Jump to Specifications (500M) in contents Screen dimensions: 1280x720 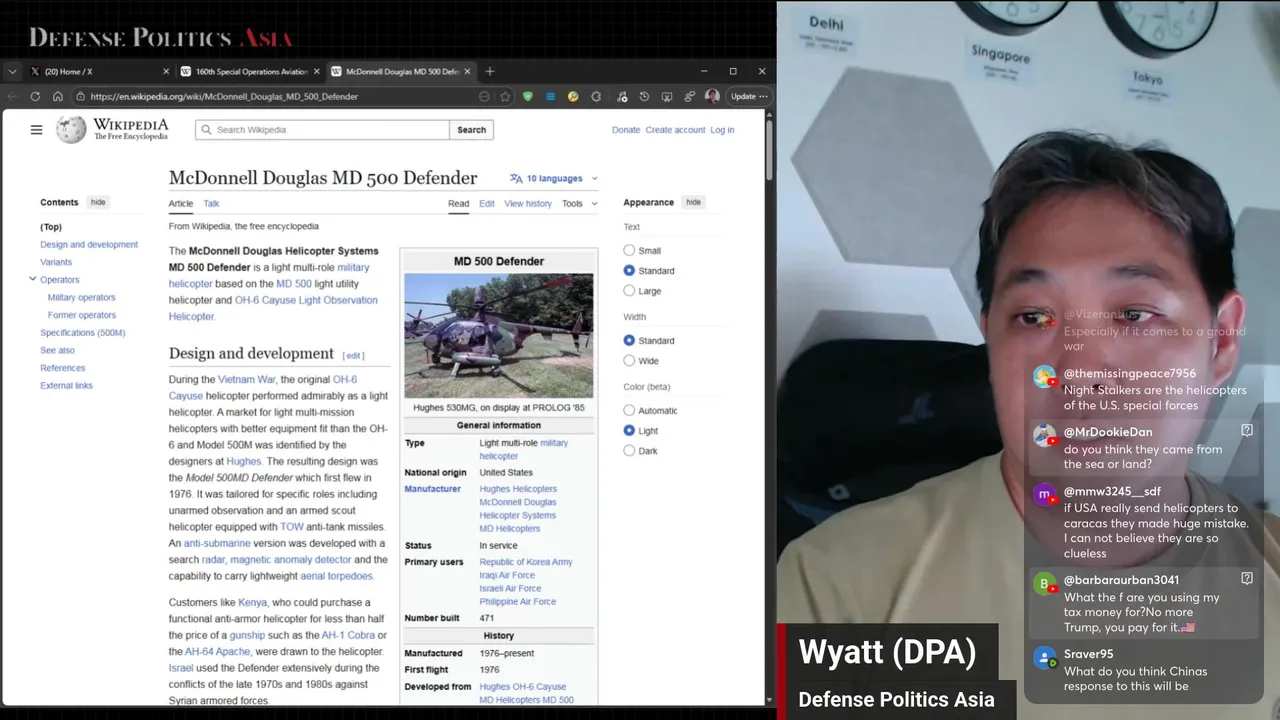coord(83,332)
